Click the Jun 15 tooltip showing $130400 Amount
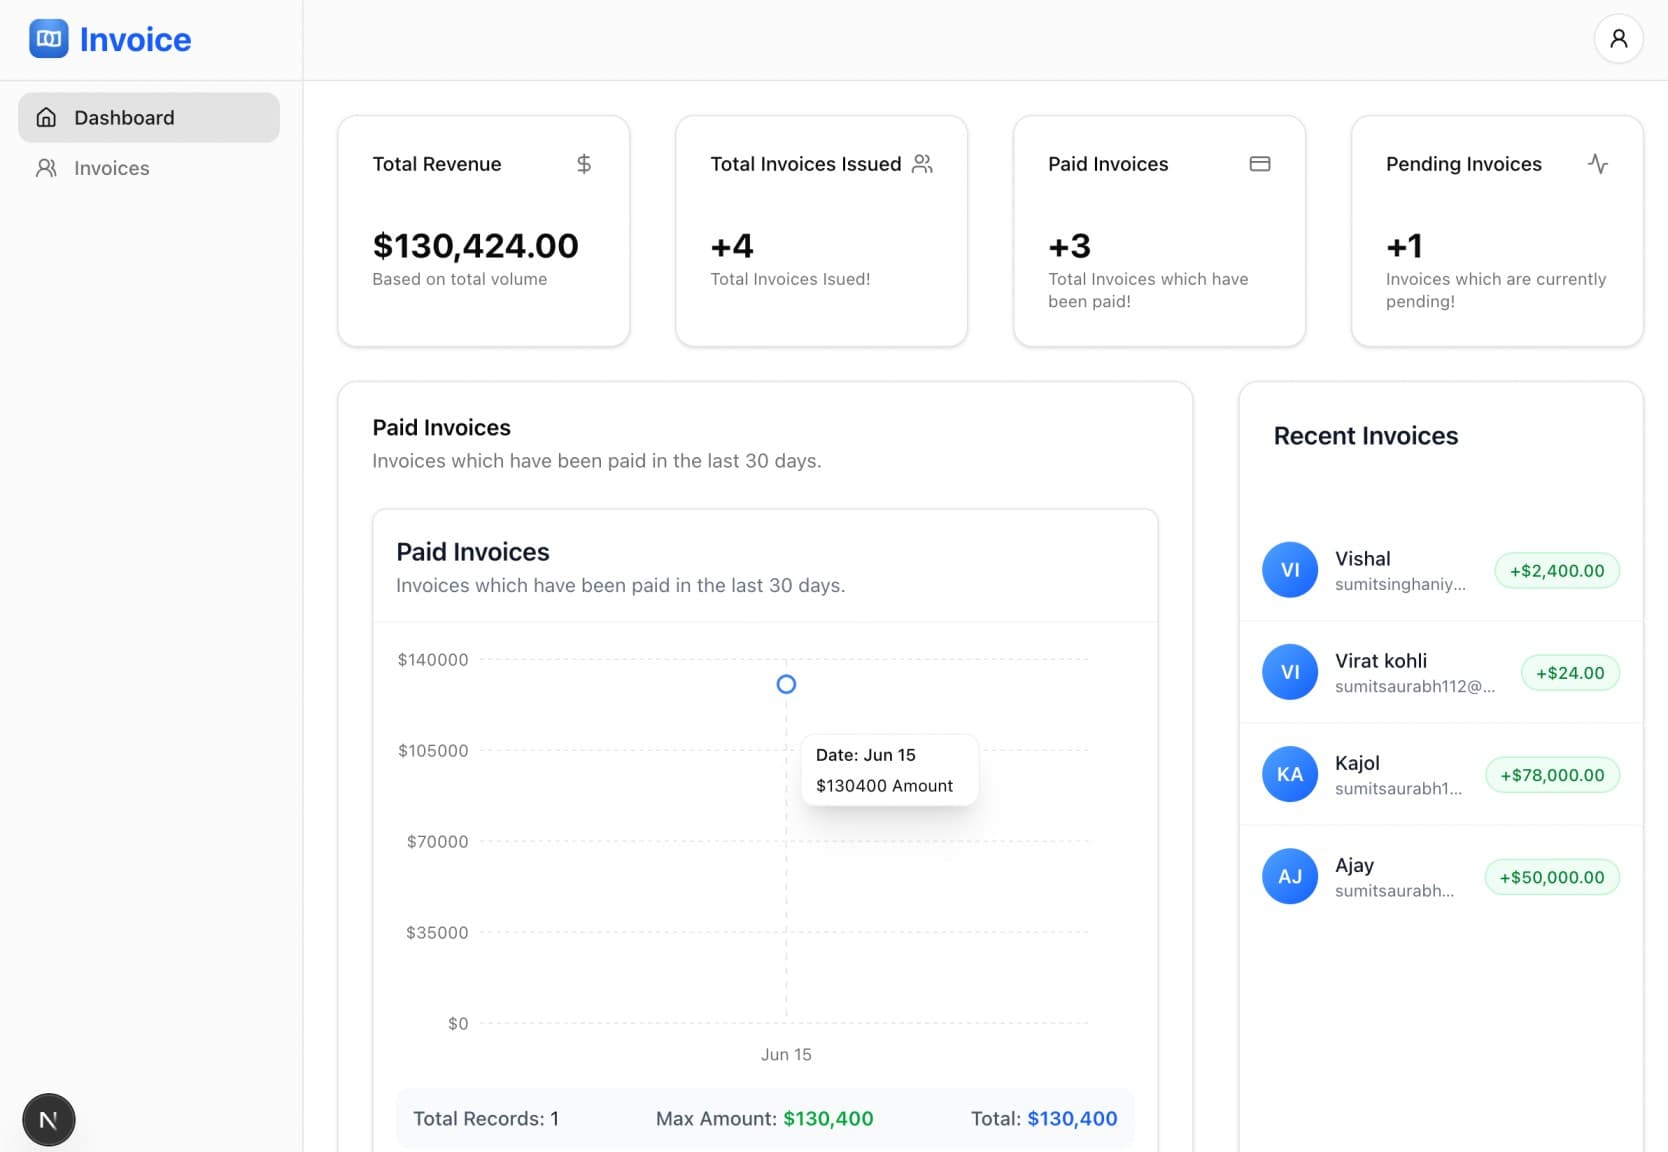 tap(888, 769)
